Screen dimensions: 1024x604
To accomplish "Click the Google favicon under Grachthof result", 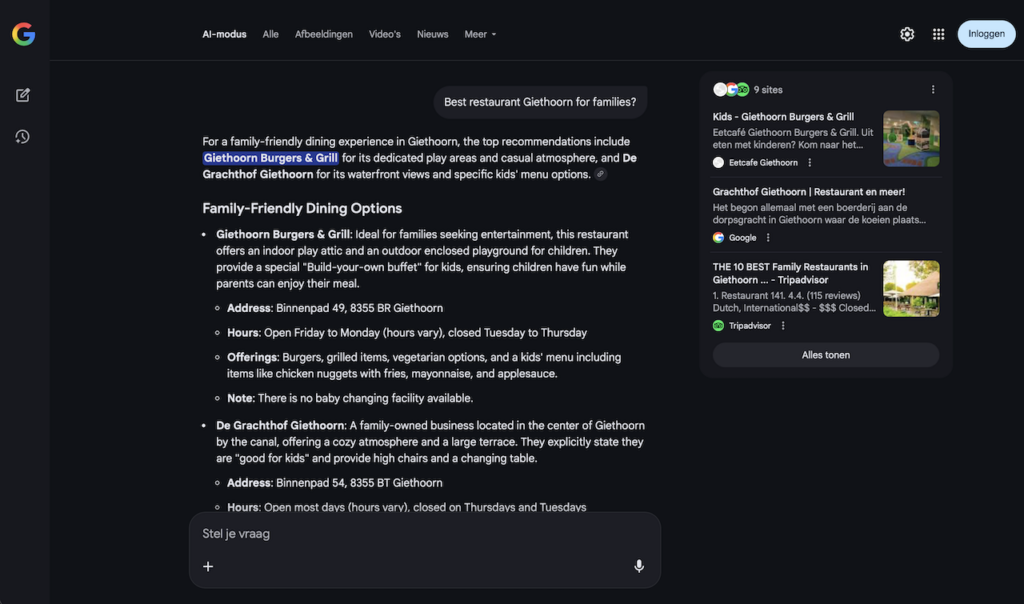I will click(x=718, y=238).
